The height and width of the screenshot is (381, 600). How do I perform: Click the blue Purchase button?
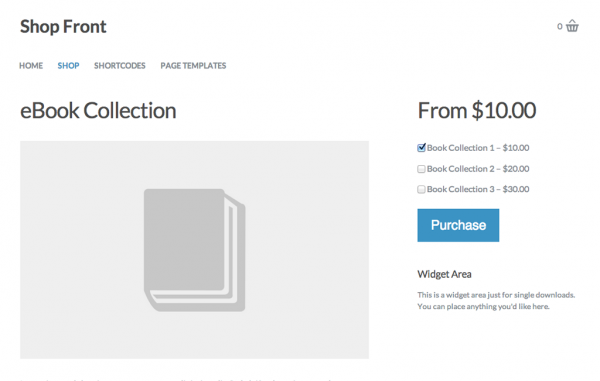pyautogui.click(x=458, y=225)
